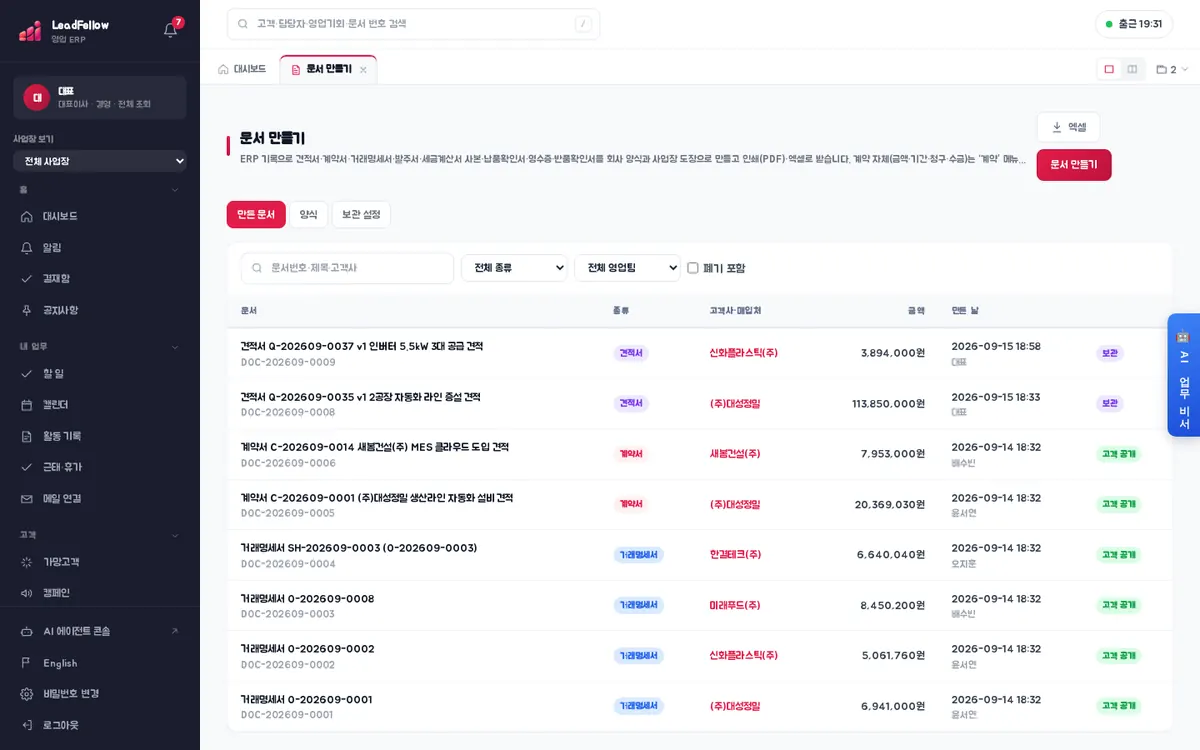Image resolution: width=1200 pixels, height=750 pixels.
Task: Click the 대표 user avatar
Action: pyautogui.click(x=37, y=97)
